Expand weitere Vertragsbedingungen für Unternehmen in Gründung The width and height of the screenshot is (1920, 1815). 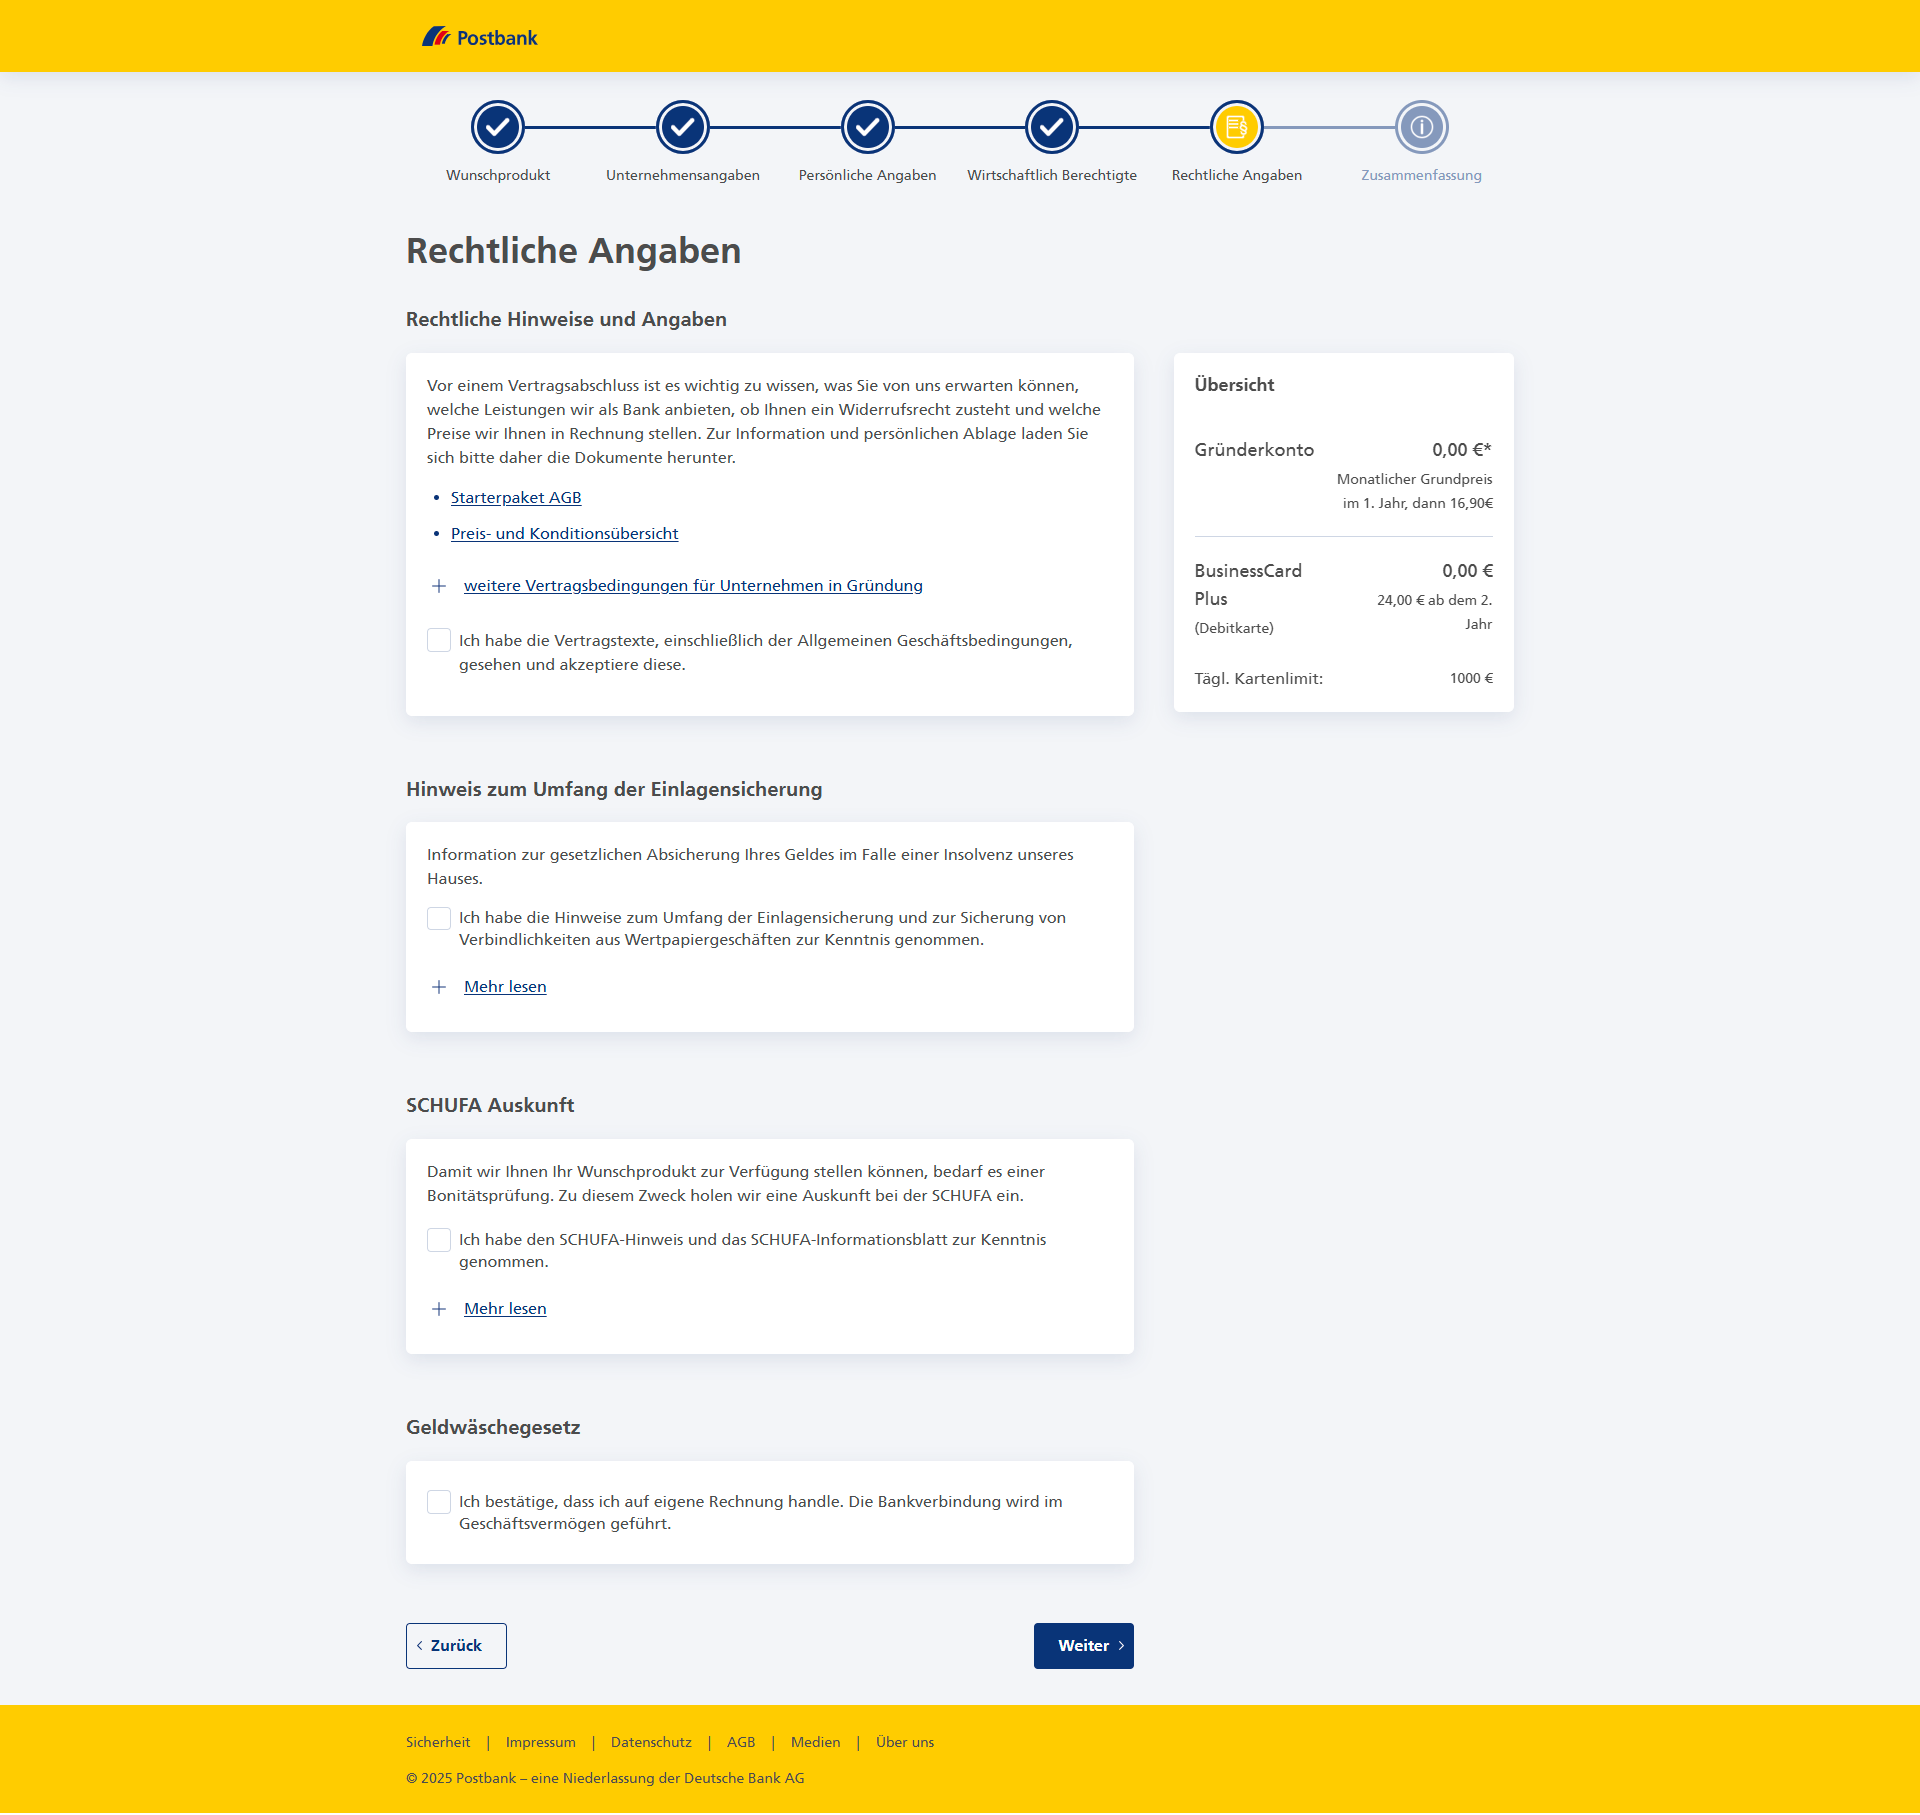coord(693,586)
